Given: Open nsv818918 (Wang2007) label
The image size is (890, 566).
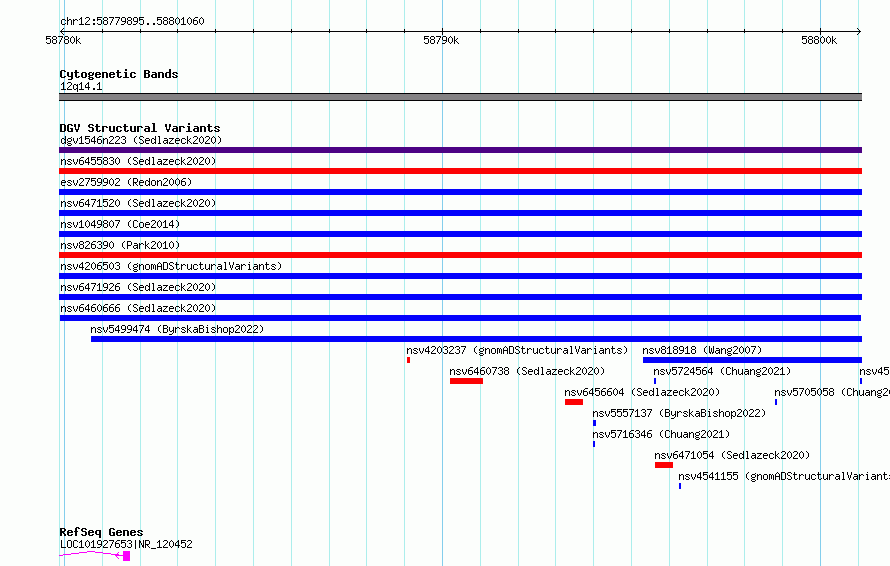Looking at the screenshot, I should 702,350.
